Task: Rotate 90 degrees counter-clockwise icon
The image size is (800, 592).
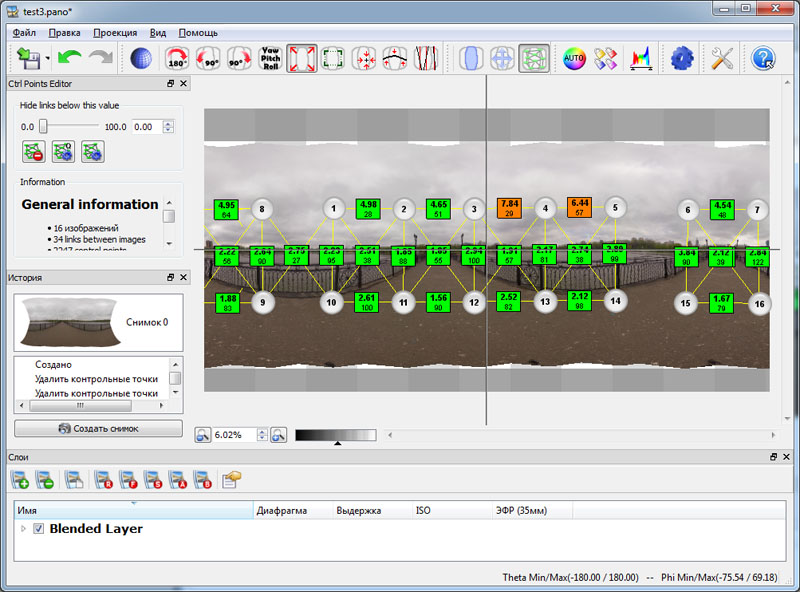Action: coord(208,58)
